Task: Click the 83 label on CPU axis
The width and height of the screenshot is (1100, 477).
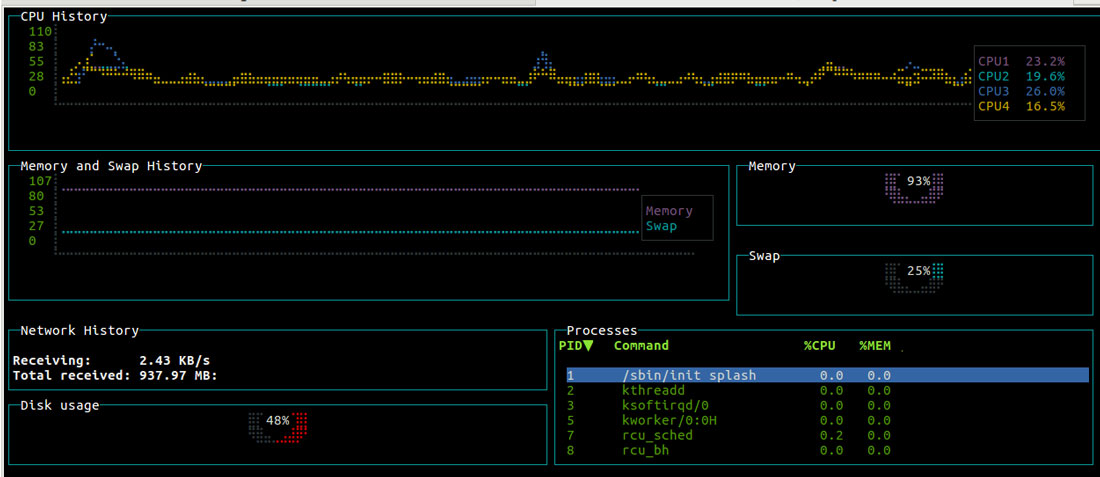Action: coord(36,46)
